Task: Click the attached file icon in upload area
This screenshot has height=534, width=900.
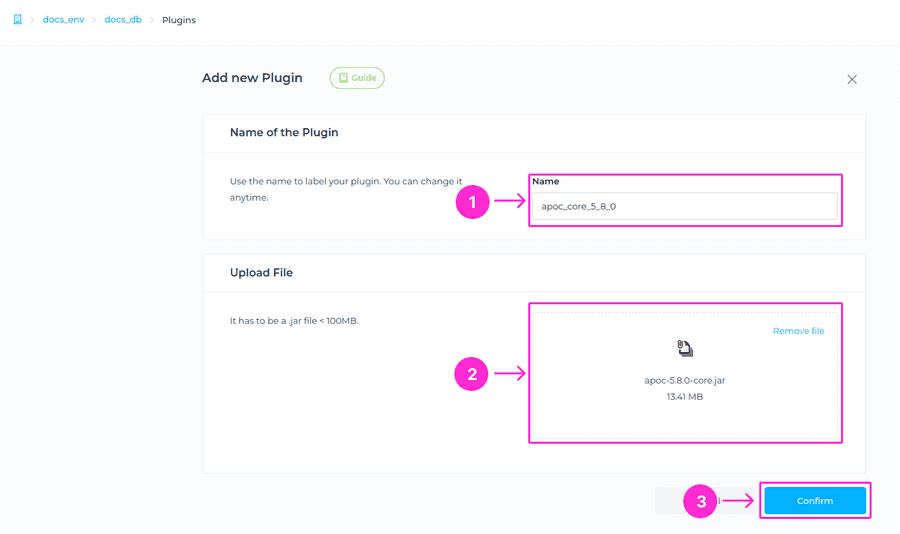Action: click(685, 349)
